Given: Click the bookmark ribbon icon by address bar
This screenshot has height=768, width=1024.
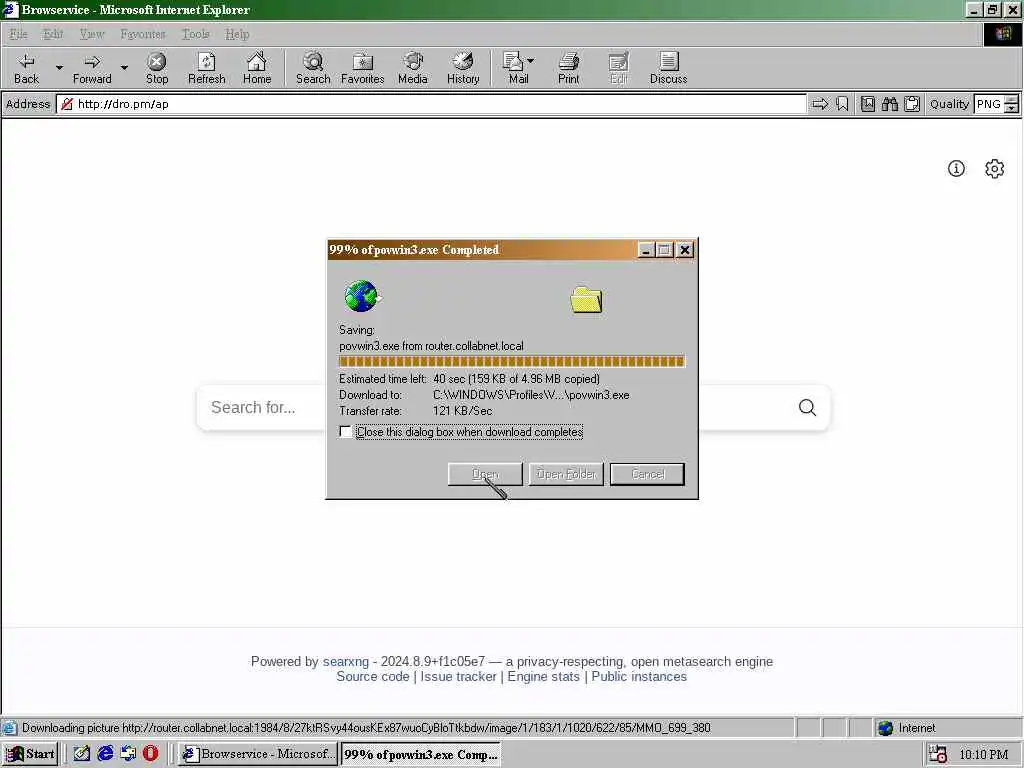Looking at the screenshot, I should 842,104.
